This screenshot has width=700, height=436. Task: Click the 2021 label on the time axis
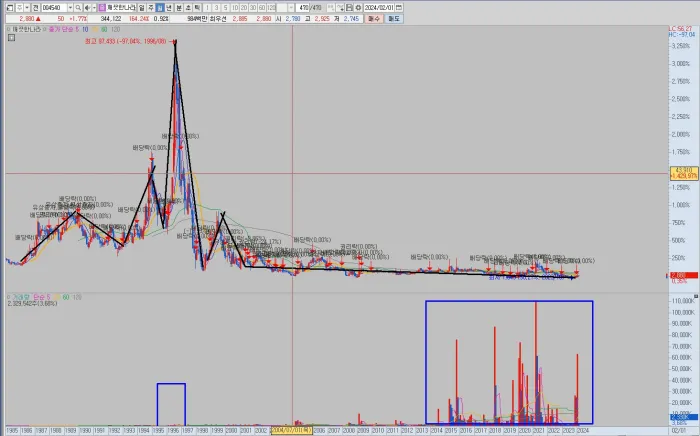tap(539, 430)
